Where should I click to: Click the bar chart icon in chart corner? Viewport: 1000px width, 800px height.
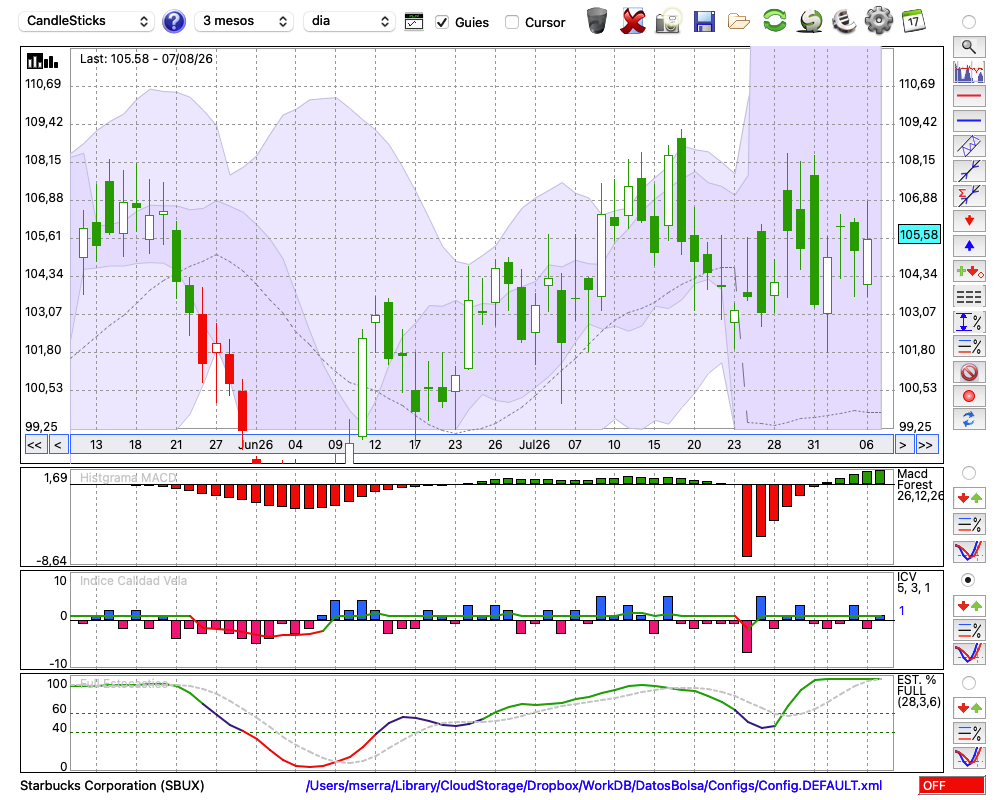click(43, 61)
